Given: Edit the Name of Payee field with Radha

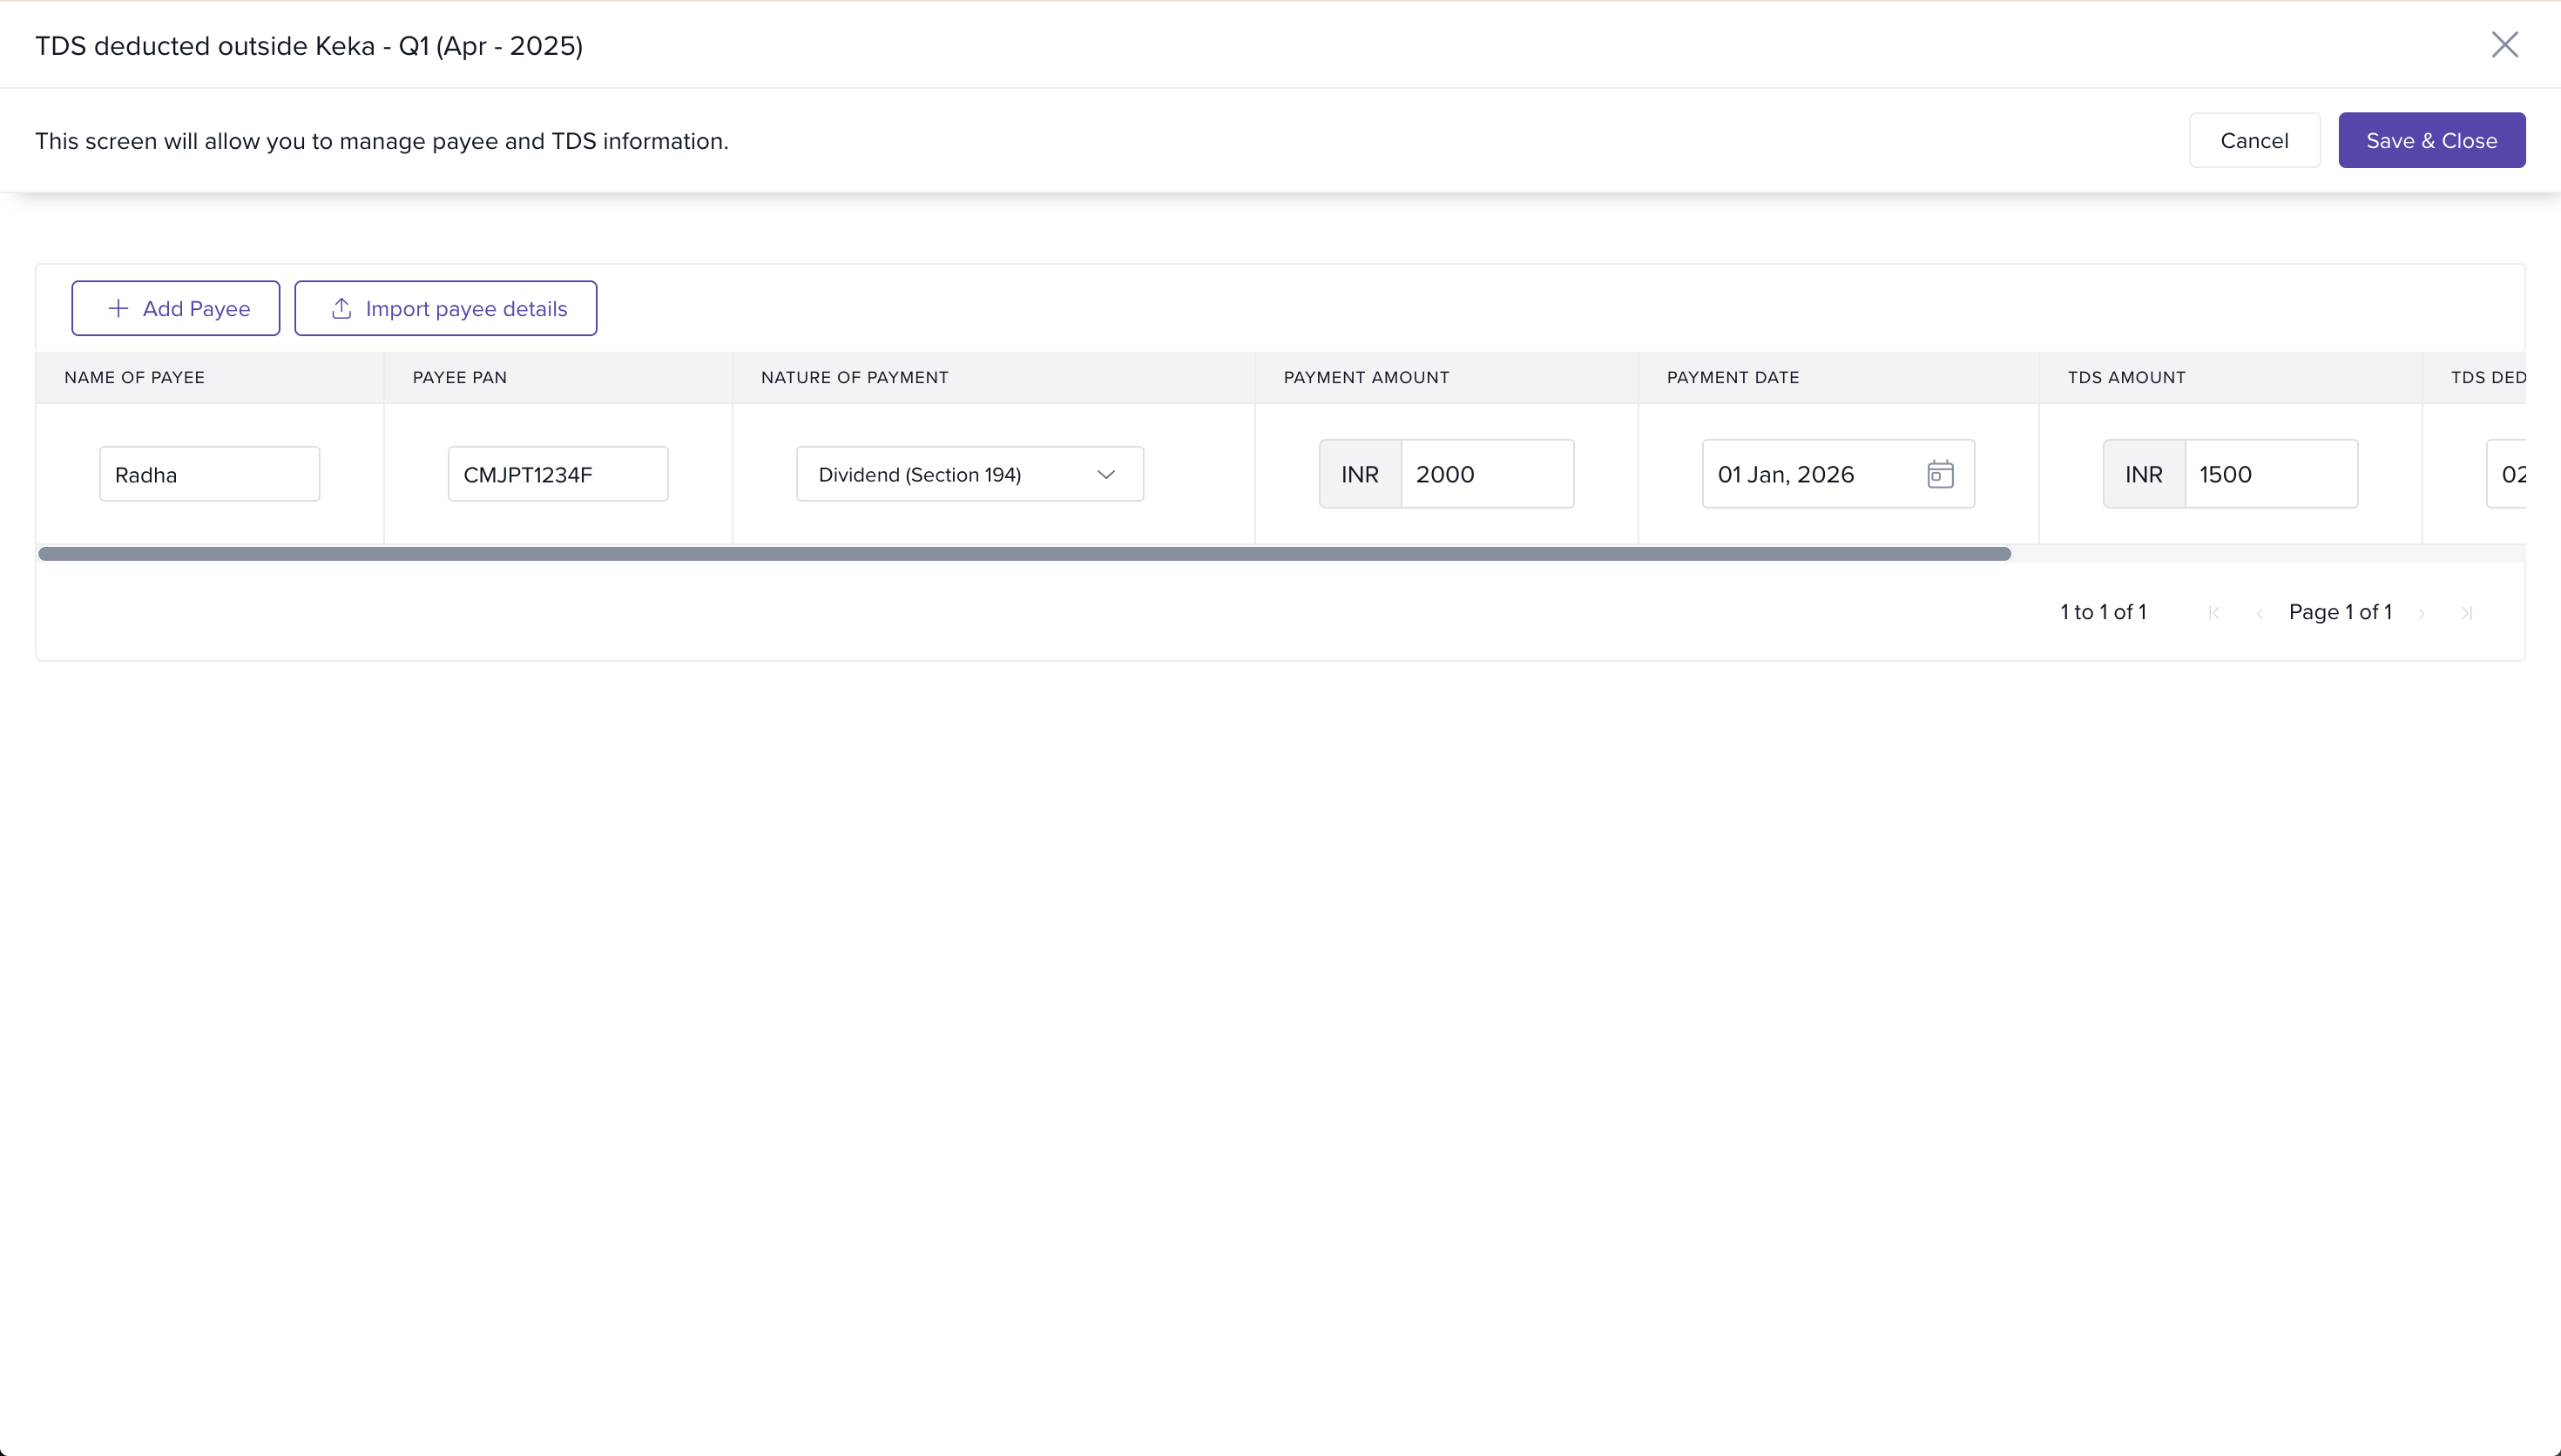Looking at the screenshot, I should point(209,474).
